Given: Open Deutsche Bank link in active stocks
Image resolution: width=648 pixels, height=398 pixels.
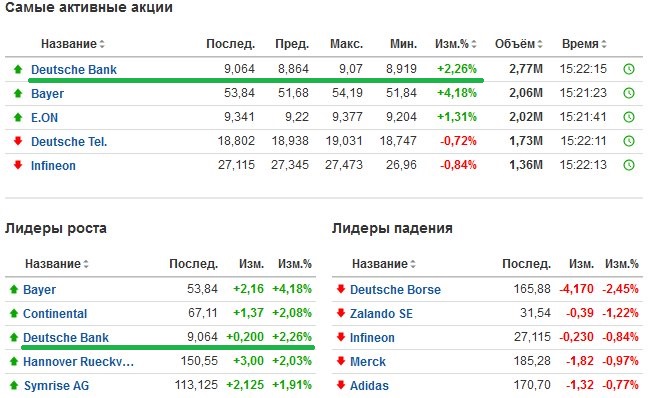Looking at the screenshot, I should pos(74,69).
